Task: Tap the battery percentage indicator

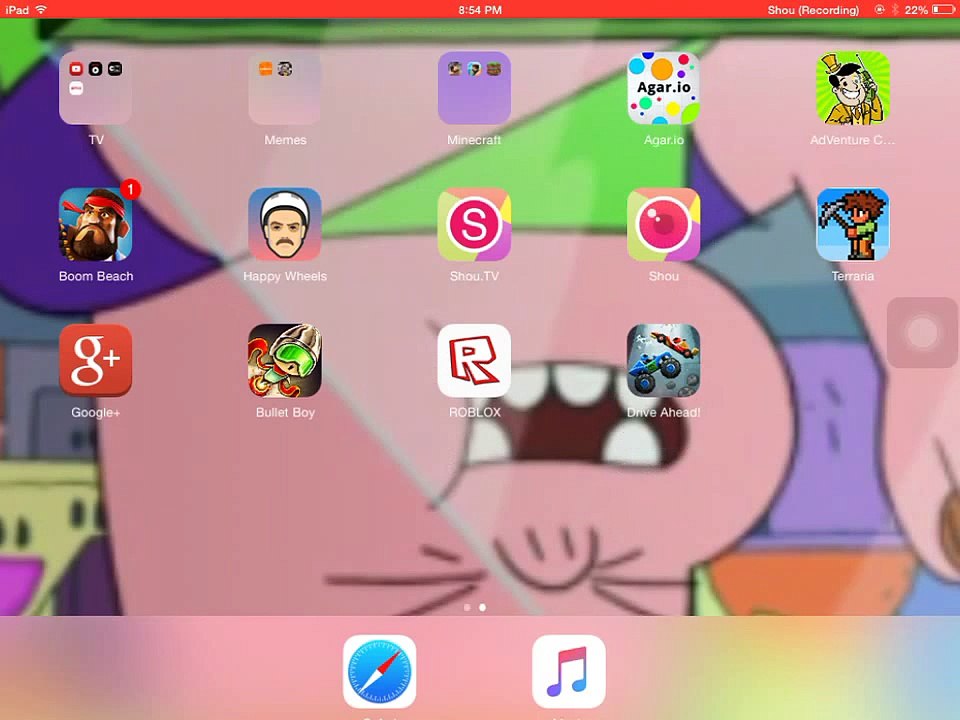Action: (916, 10)
